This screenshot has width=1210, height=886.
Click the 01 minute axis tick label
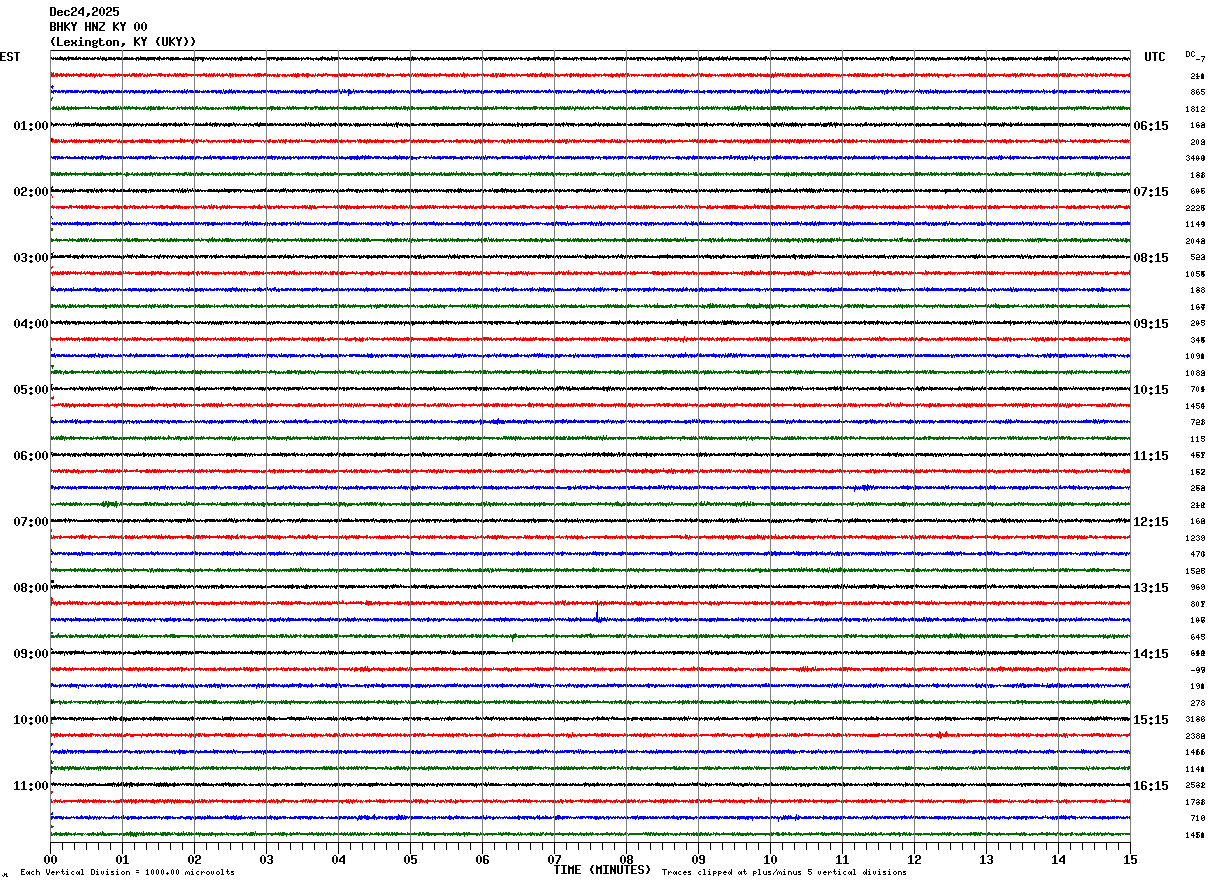[122, 859]
